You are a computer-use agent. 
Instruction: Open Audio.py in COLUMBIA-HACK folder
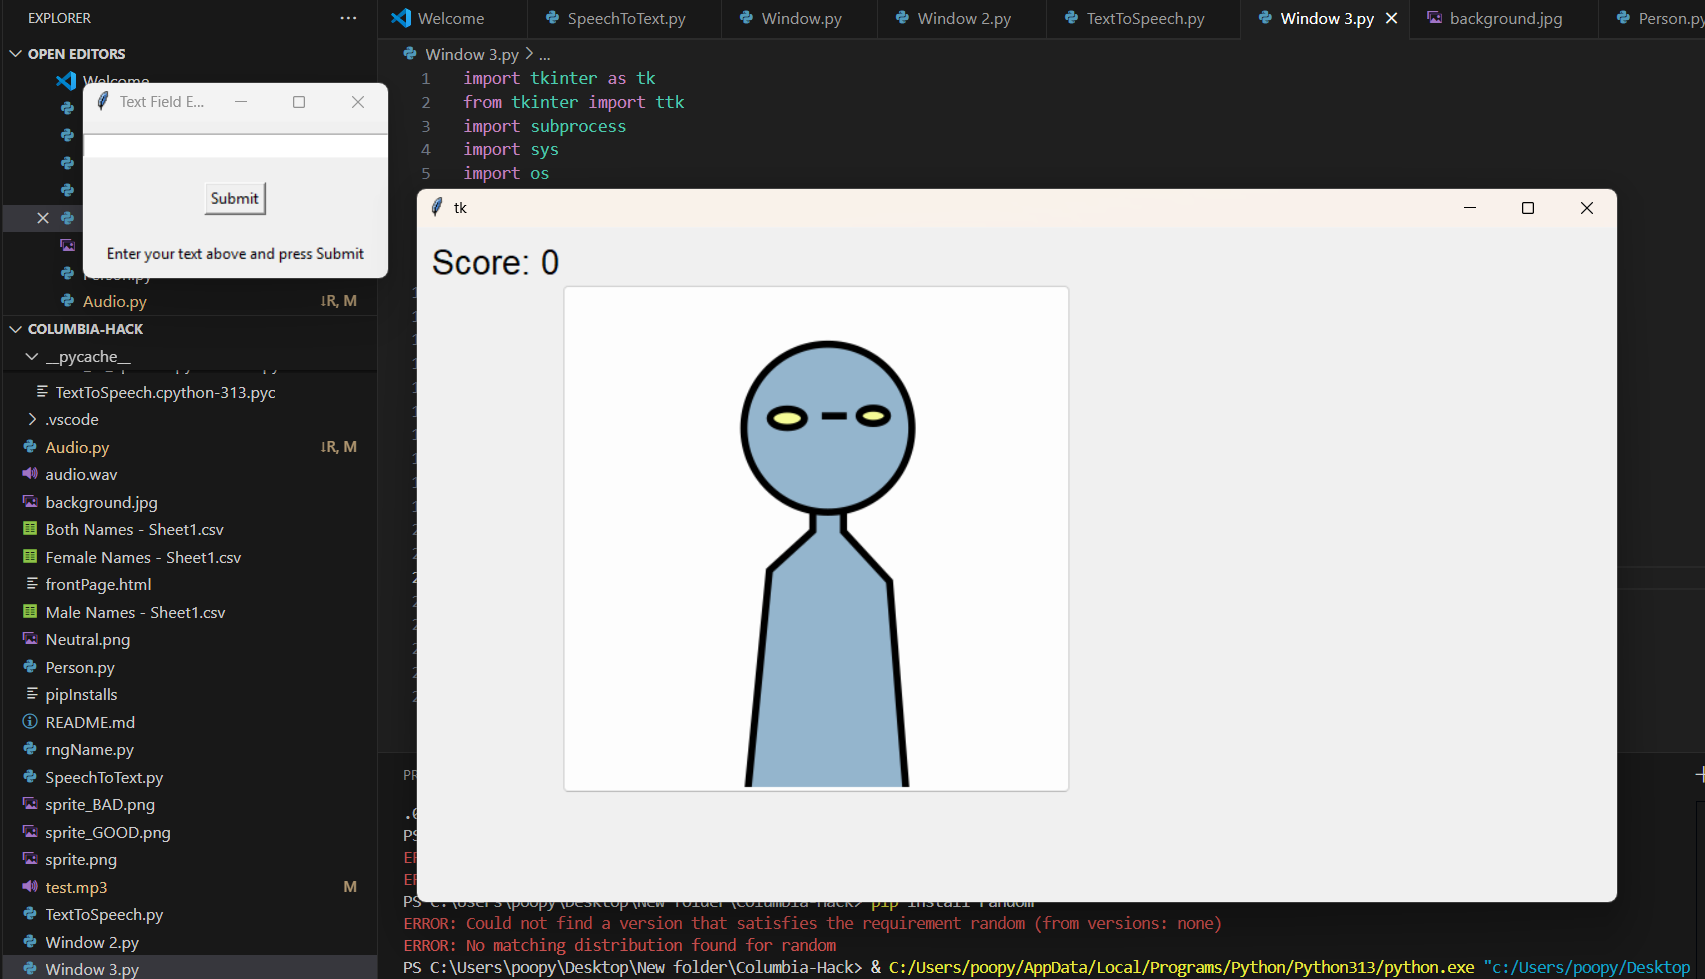pyautogui.click(x=77, y=447)
